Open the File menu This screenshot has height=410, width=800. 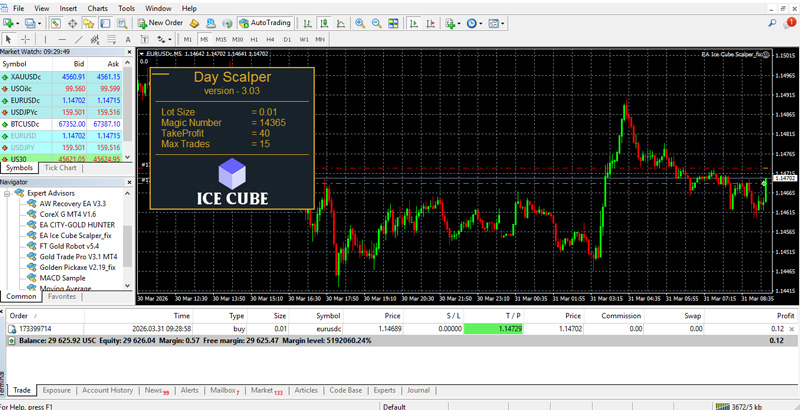click(x=18, y=8)
